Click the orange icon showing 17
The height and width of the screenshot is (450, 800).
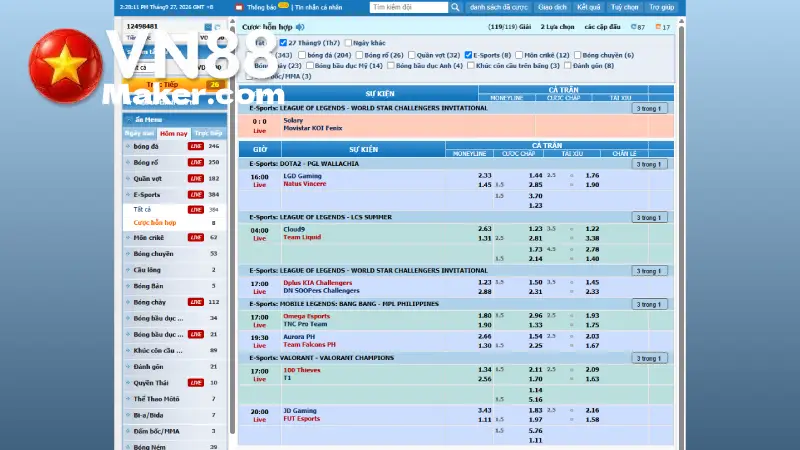coord(658,27)
